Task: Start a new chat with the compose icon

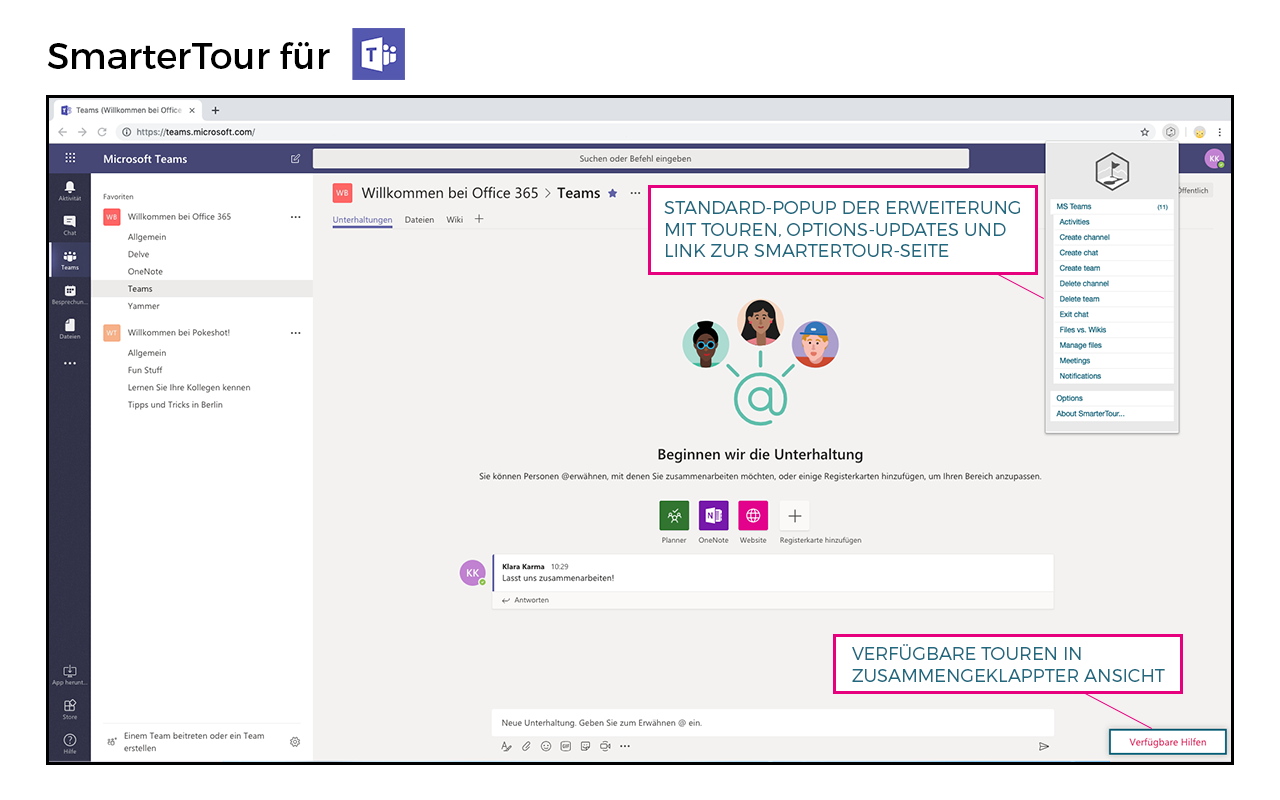Action: 295,158
